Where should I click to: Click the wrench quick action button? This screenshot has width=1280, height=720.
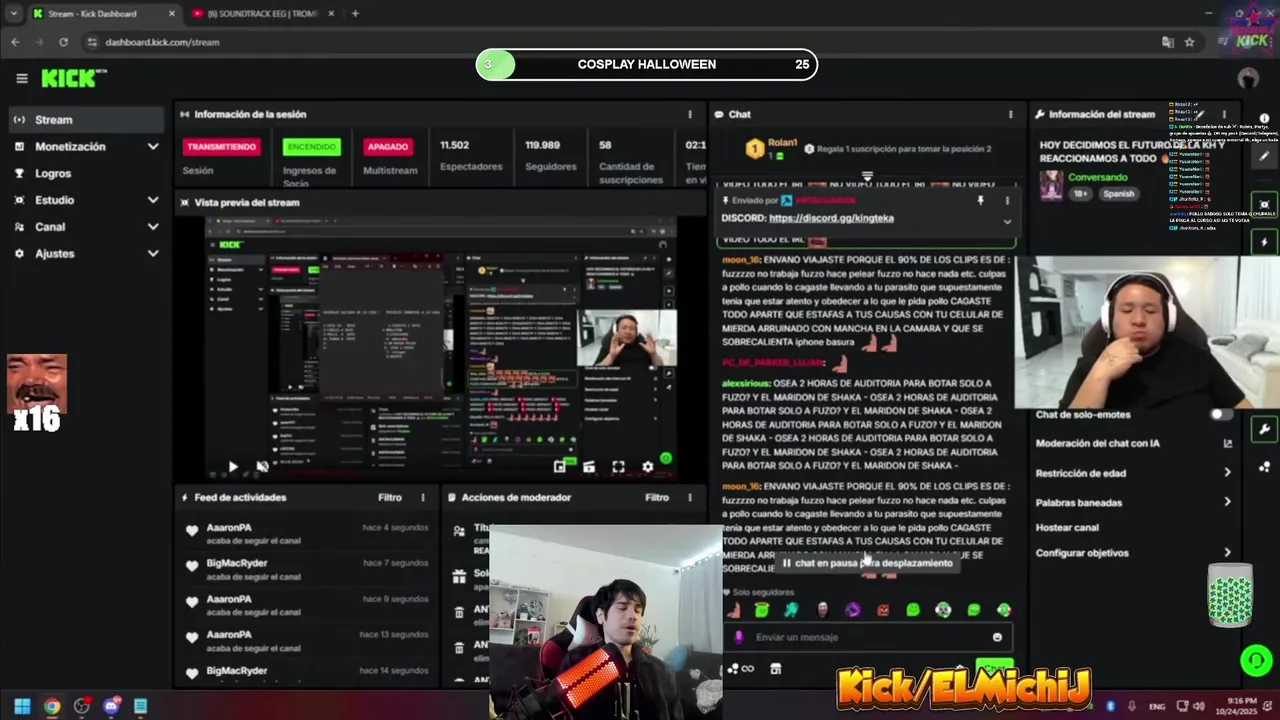click(x=1265, y=429)
